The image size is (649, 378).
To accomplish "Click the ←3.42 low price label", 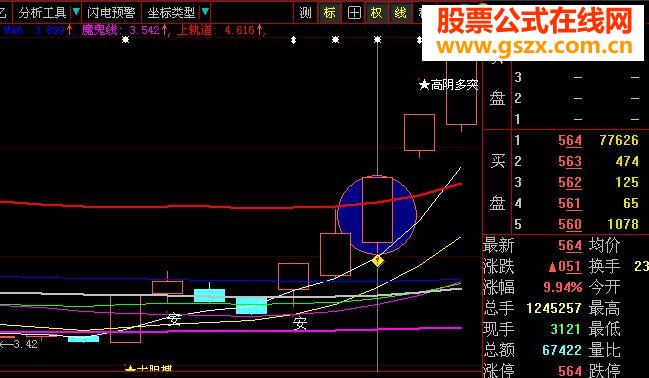I will pos(19,344).
